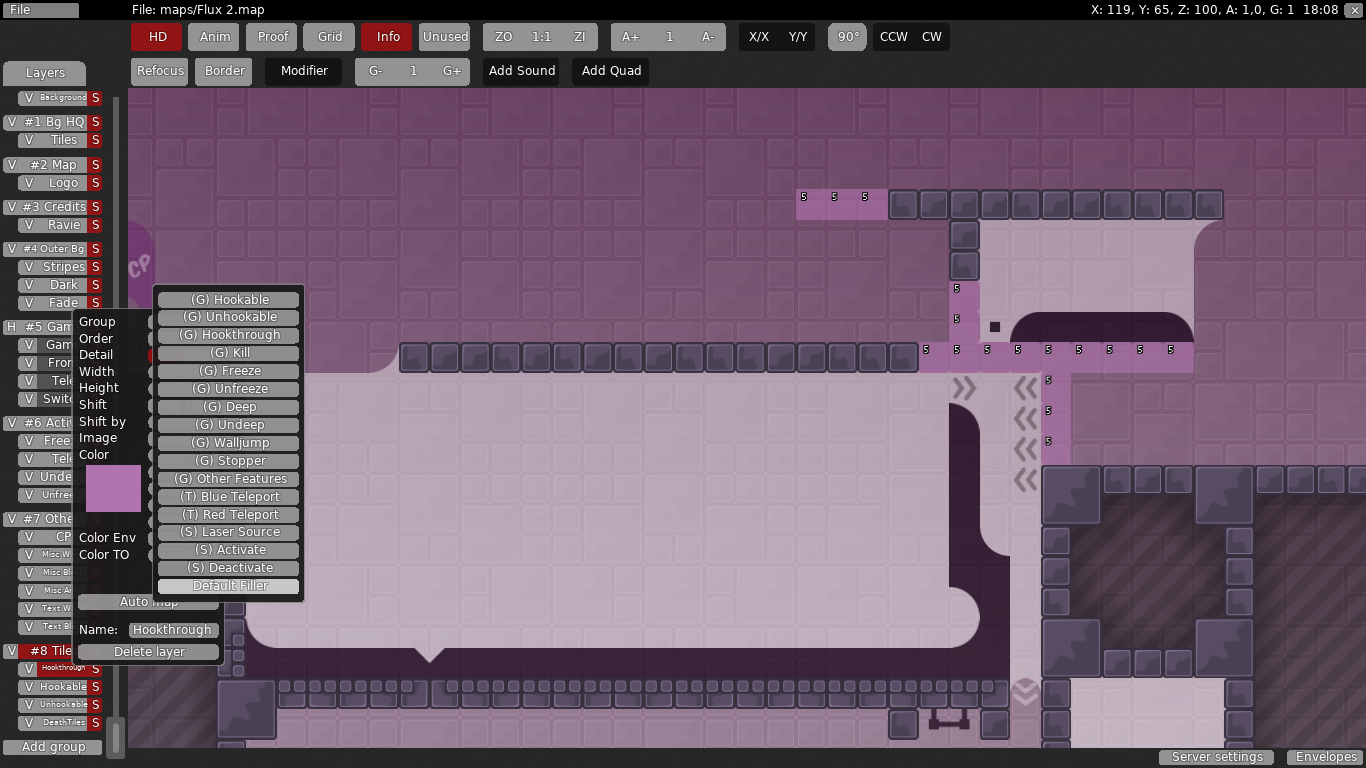The image size is (1366, 768).
Task: Reset zoom with the 1:1 button
Action: [541, 37]
